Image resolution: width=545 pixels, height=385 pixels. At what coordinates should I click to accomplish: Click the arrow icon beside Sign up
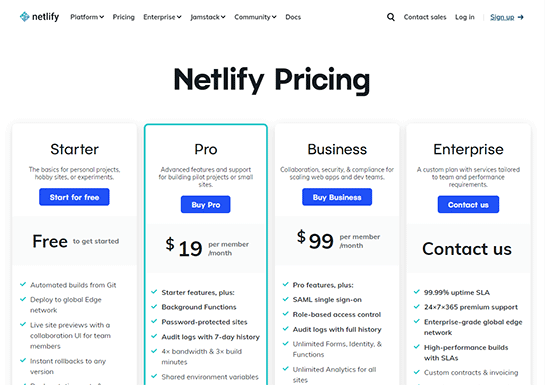coord(520,17)
